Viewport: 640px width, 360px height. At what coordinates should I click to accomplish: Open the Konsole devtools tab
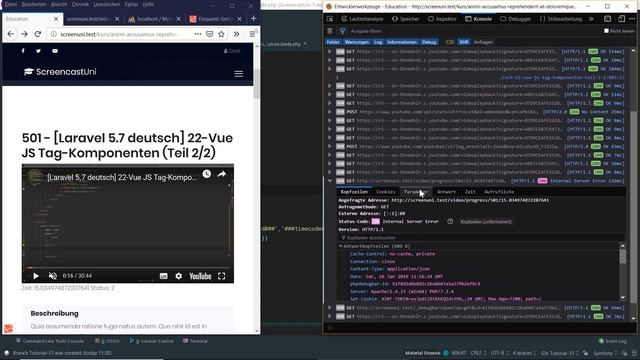coord(478,19)
